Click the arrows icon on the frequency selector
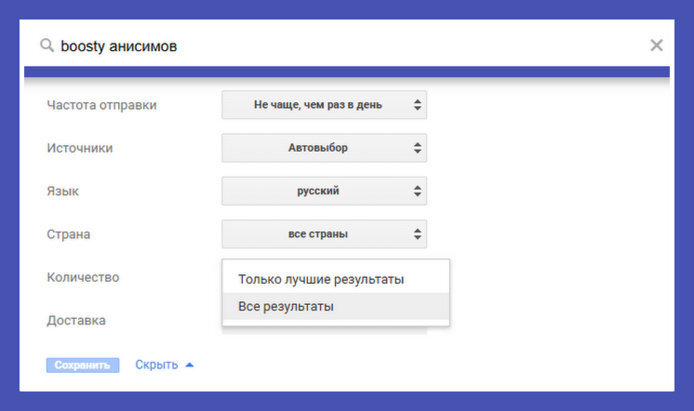This screenshot has width=694, height=411. pyautogui.click(x=417, y=105)
